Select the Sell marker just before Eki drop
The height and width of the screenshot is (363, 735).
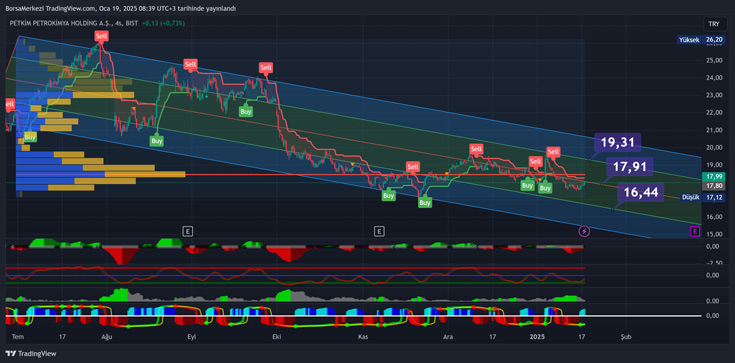(265, 68)
